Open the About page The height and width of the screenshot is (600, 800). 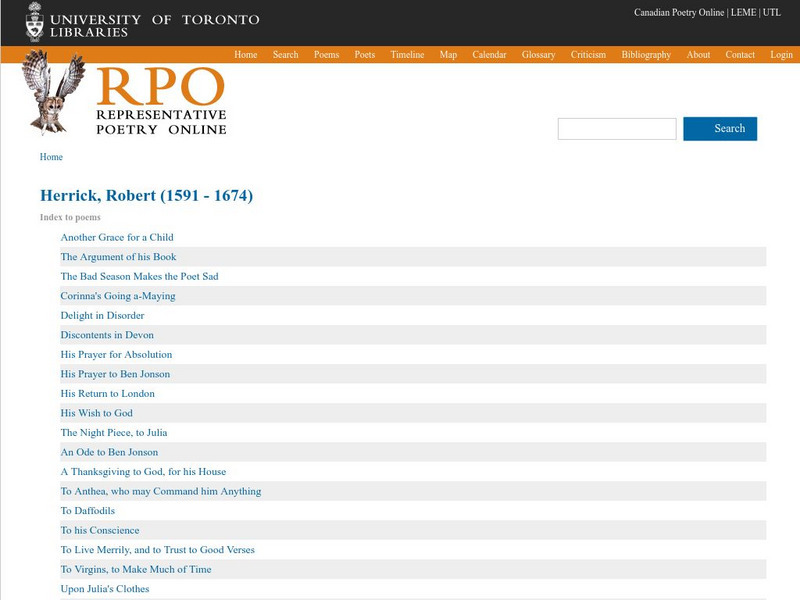698,55
